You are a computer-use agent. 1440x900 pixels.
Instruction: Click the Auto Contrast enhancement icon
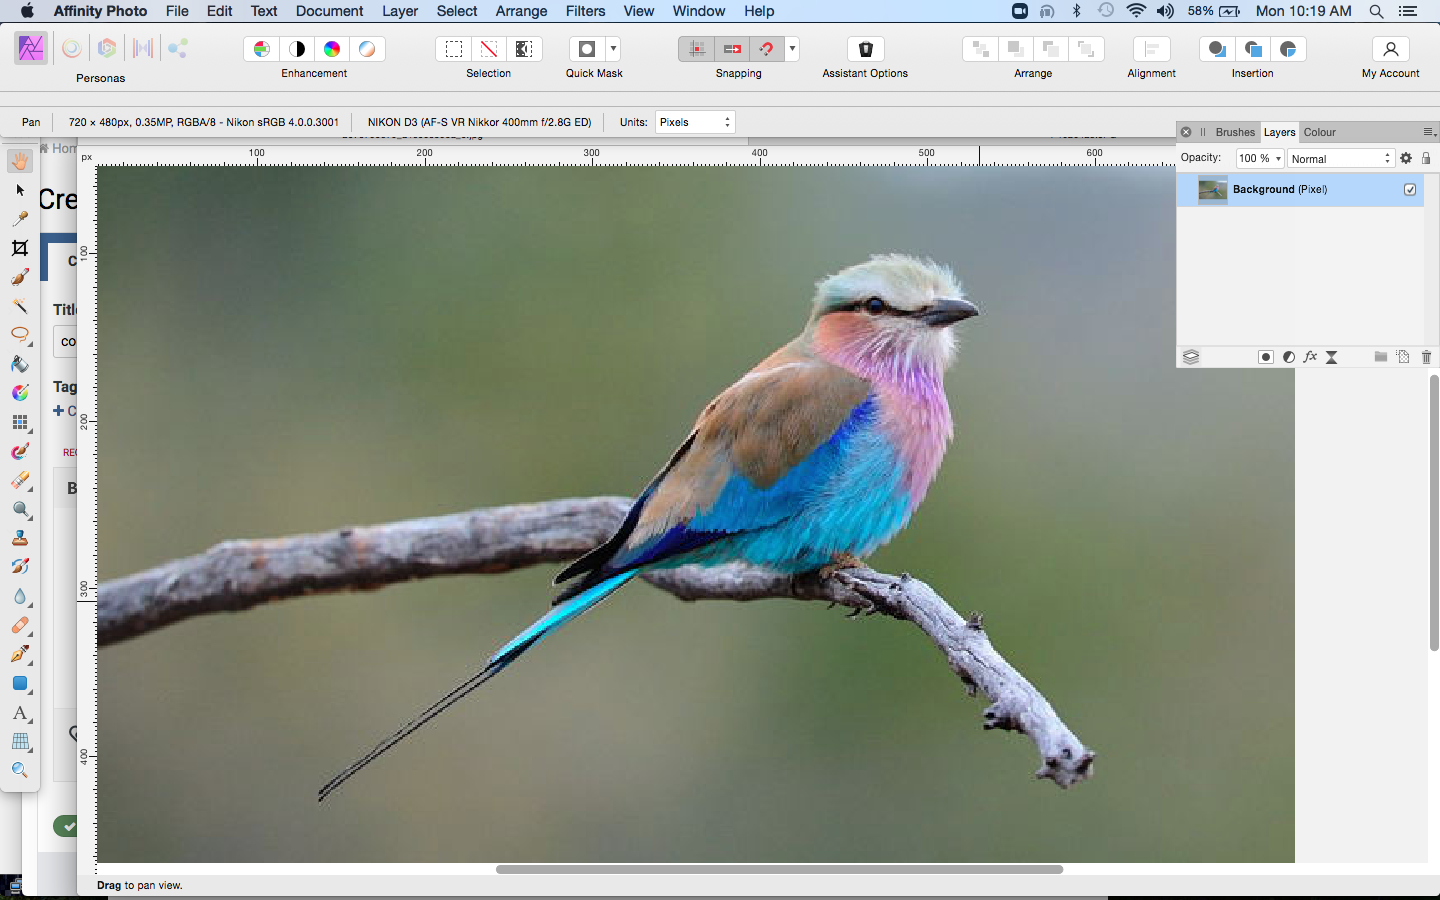click(297, 49)
